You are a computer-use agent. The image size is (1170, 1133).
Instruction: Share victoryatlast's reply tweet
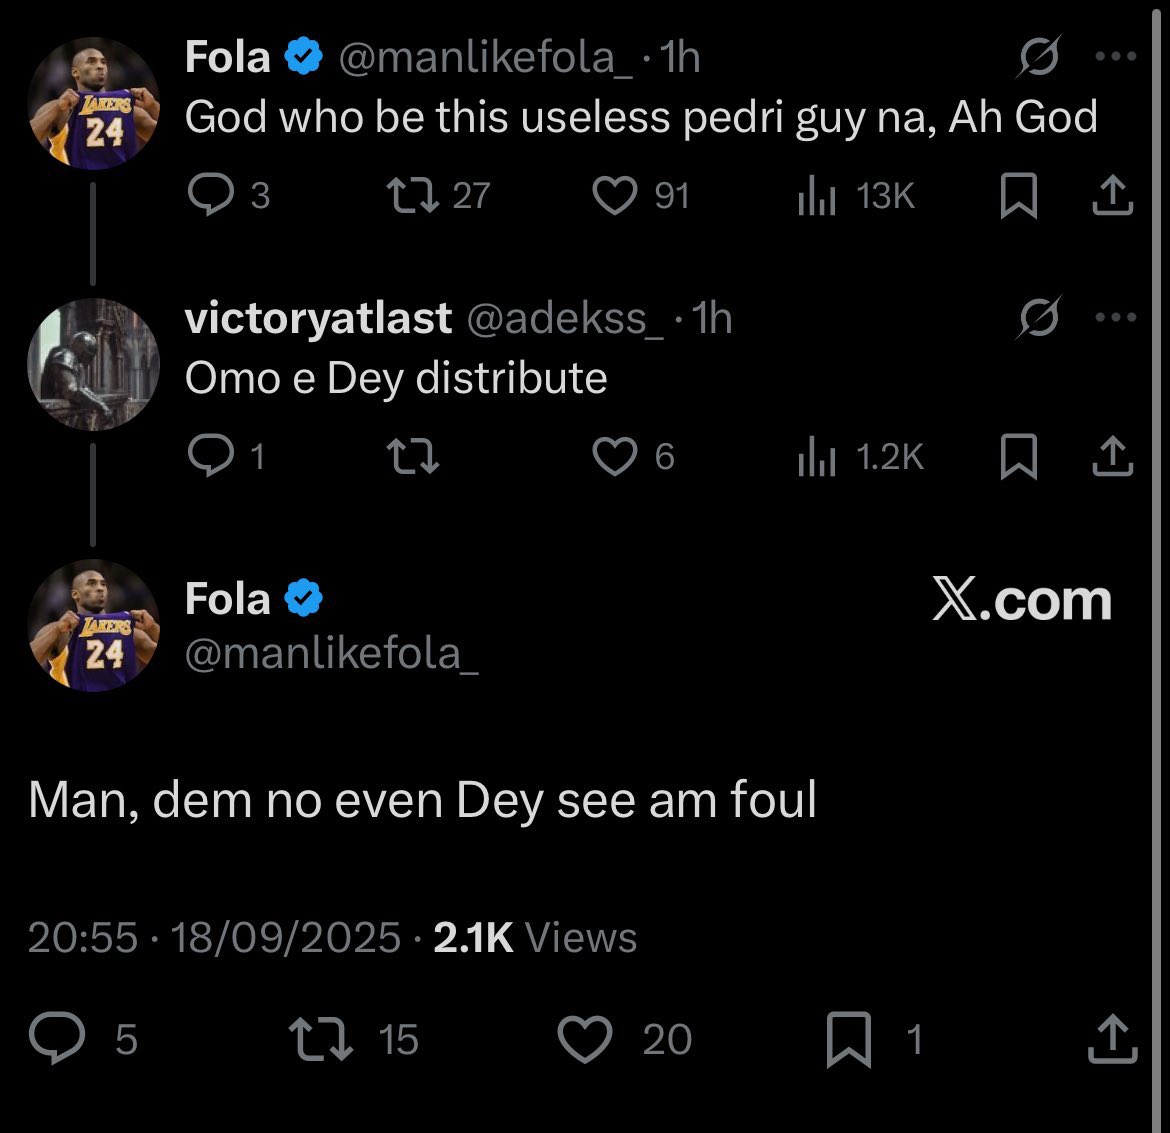coord(1112,458)
